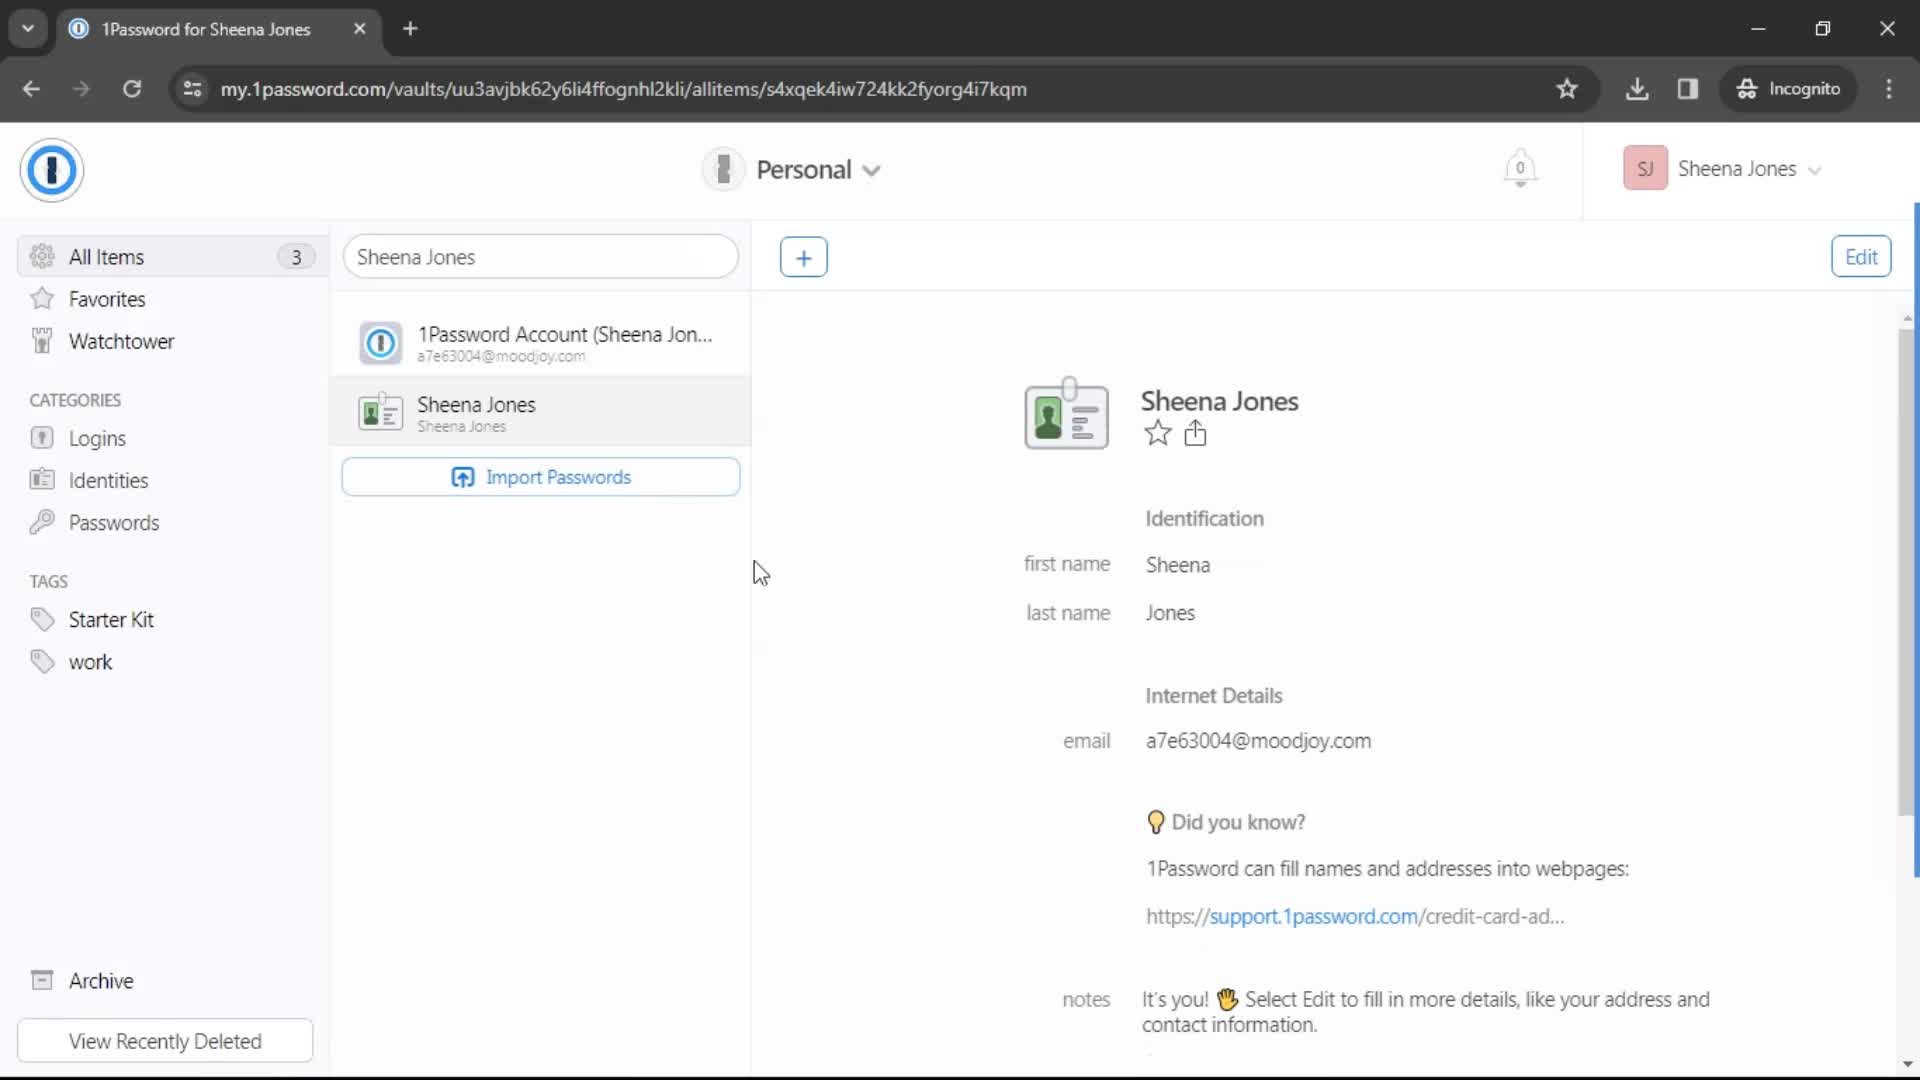Viewport: 1920px width, 1080px height.
Task: Click the notes text in details
Action: click(x=1425, y=1012)
